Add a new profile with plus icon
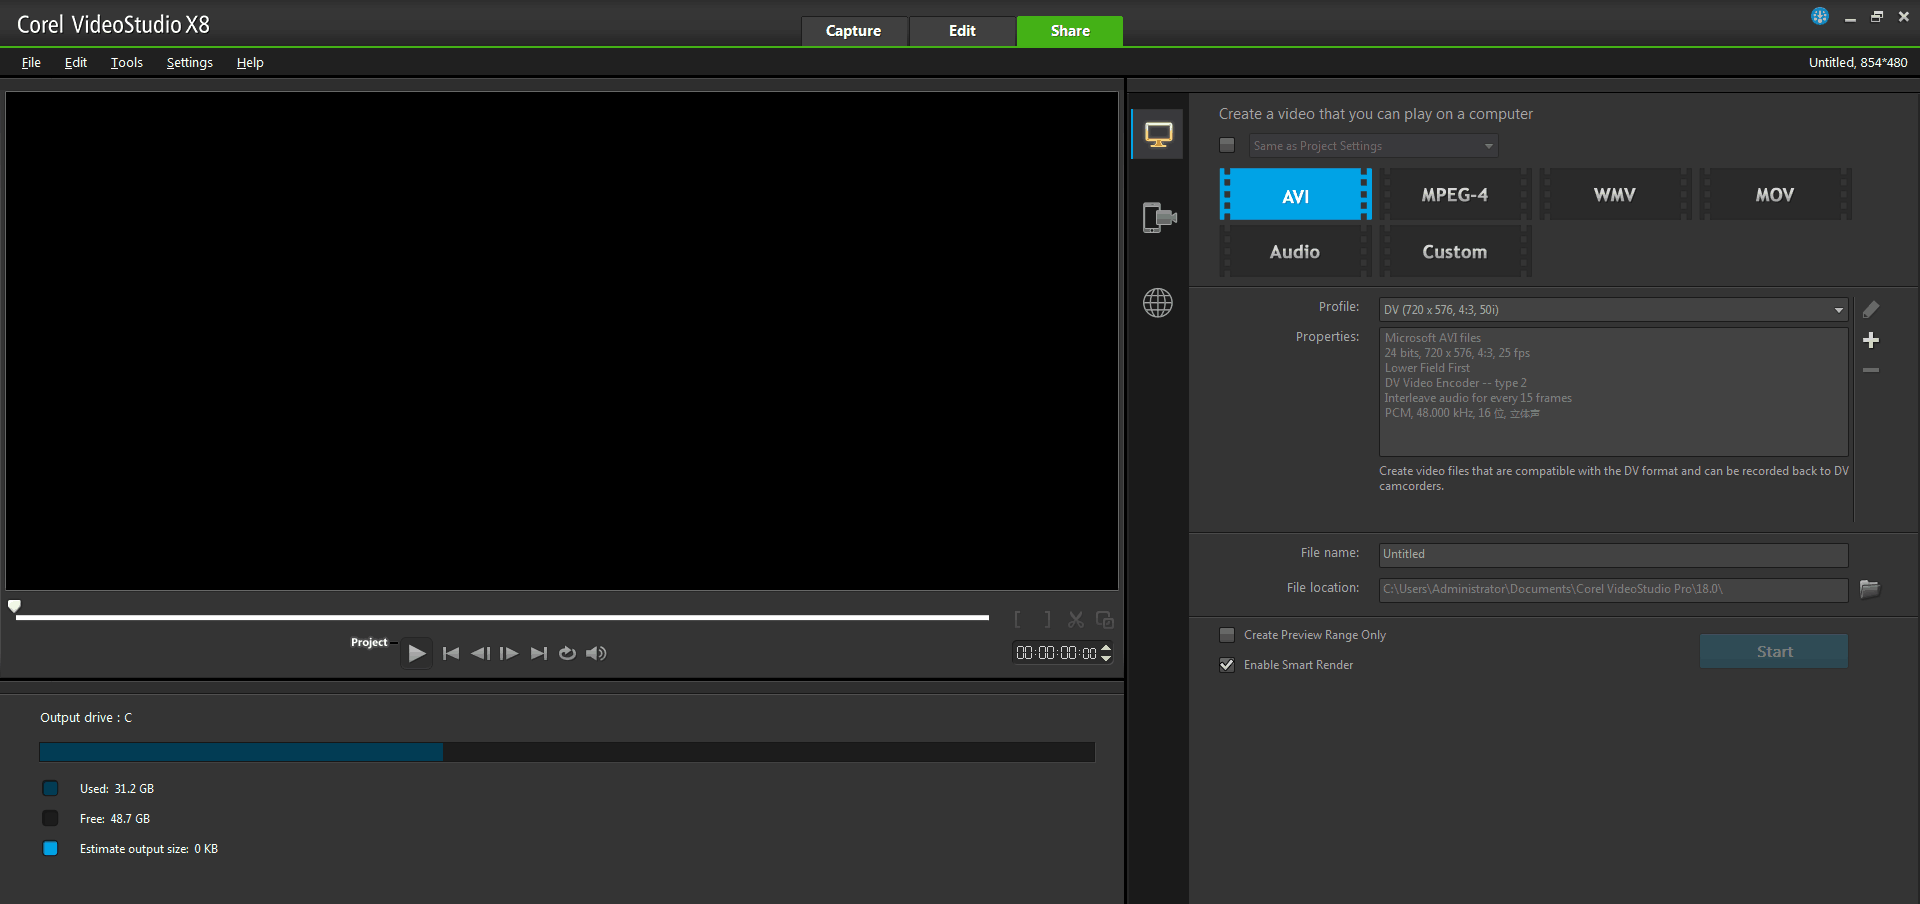The width and height of the screenshot is (1920, 904). (1871, 340)
